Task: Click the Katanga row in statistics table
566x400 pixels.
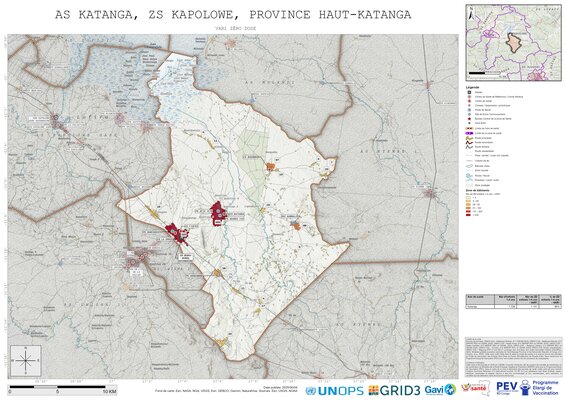Action: (x=513, y=306)
